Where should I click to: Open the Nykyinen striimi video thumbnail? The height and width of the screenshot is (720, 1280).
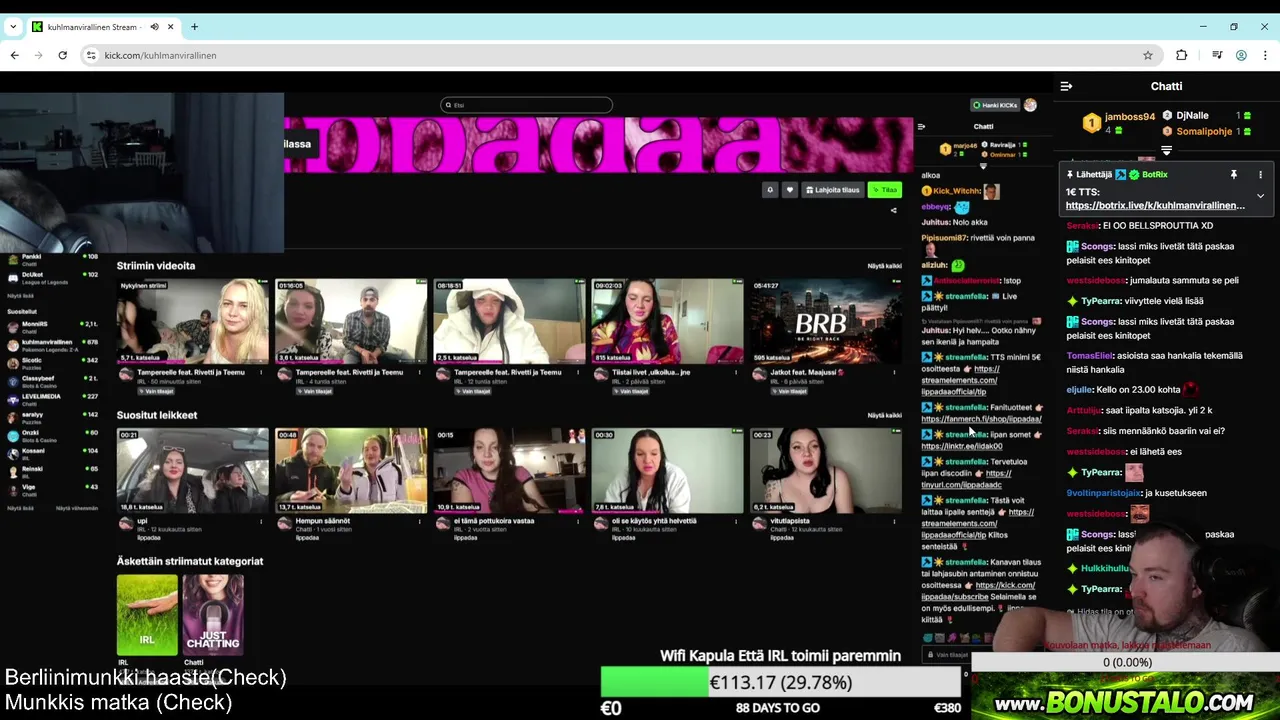point(192,321)
